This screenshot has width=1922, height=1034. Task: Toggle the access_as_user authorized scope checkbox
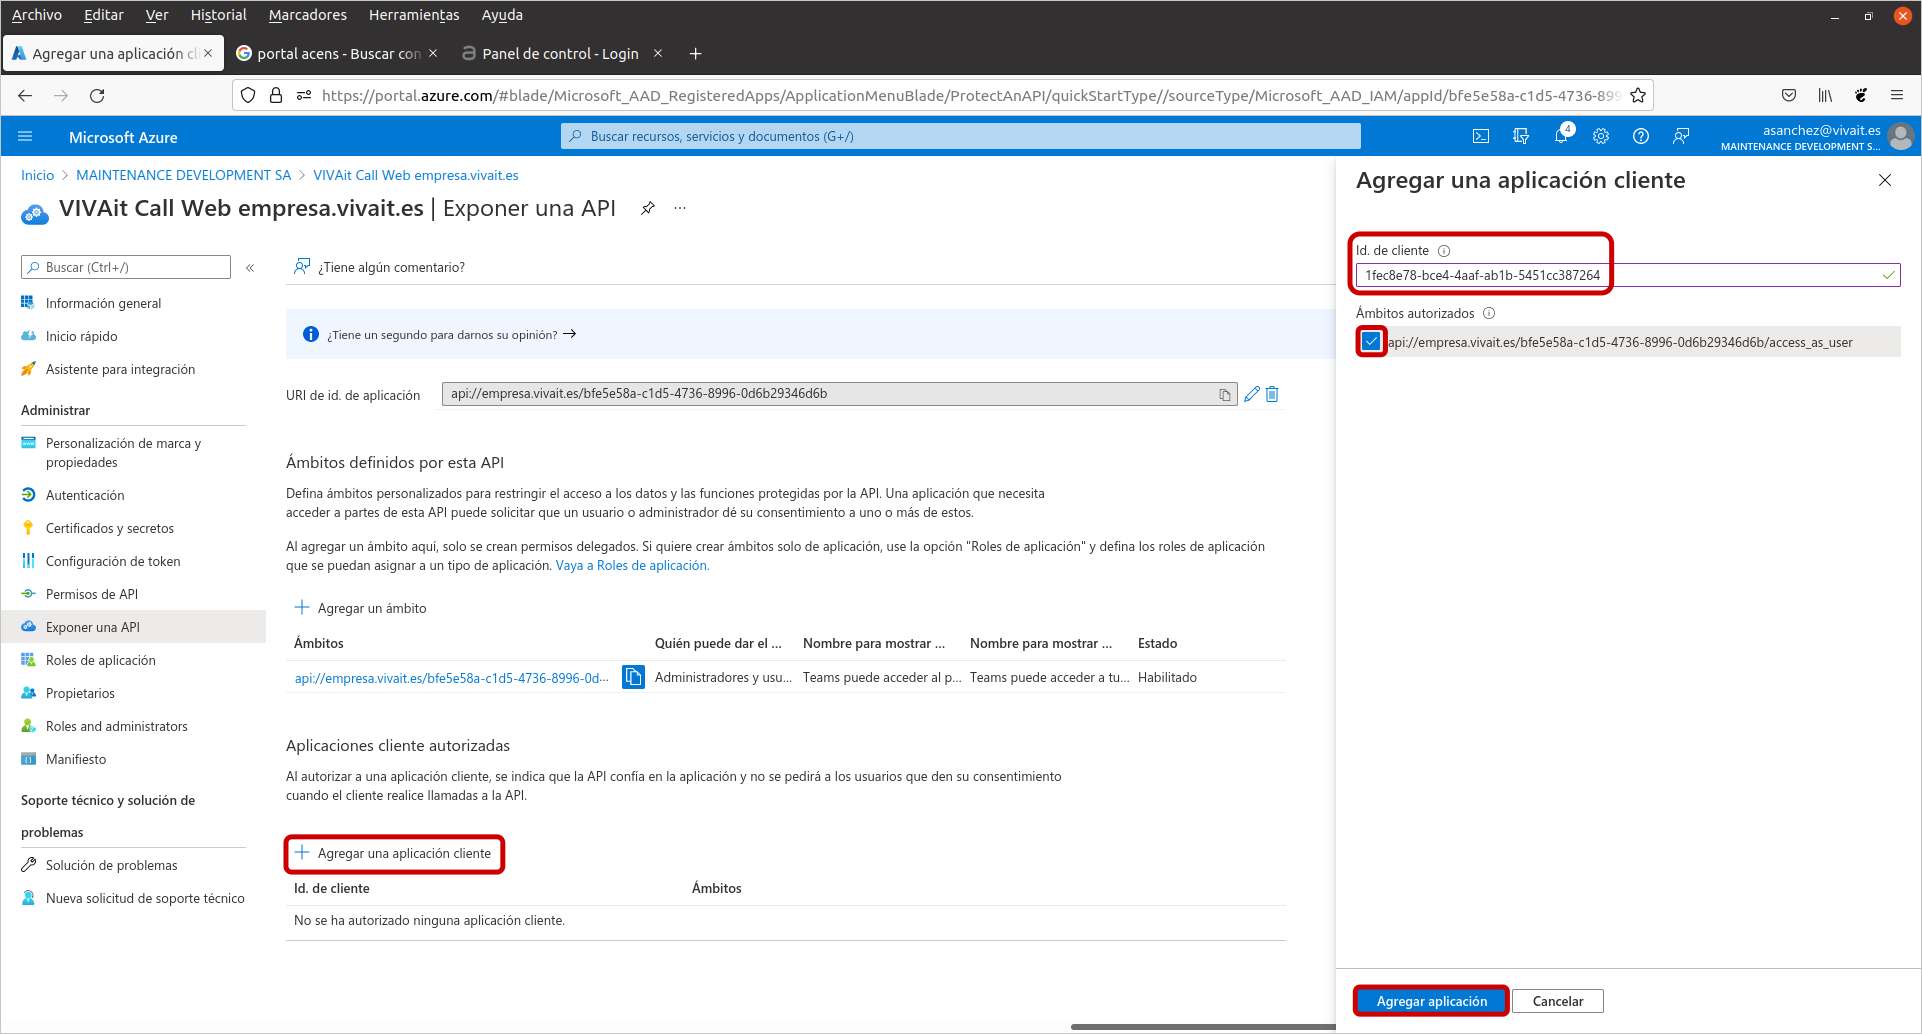[x=1371, y=341]
